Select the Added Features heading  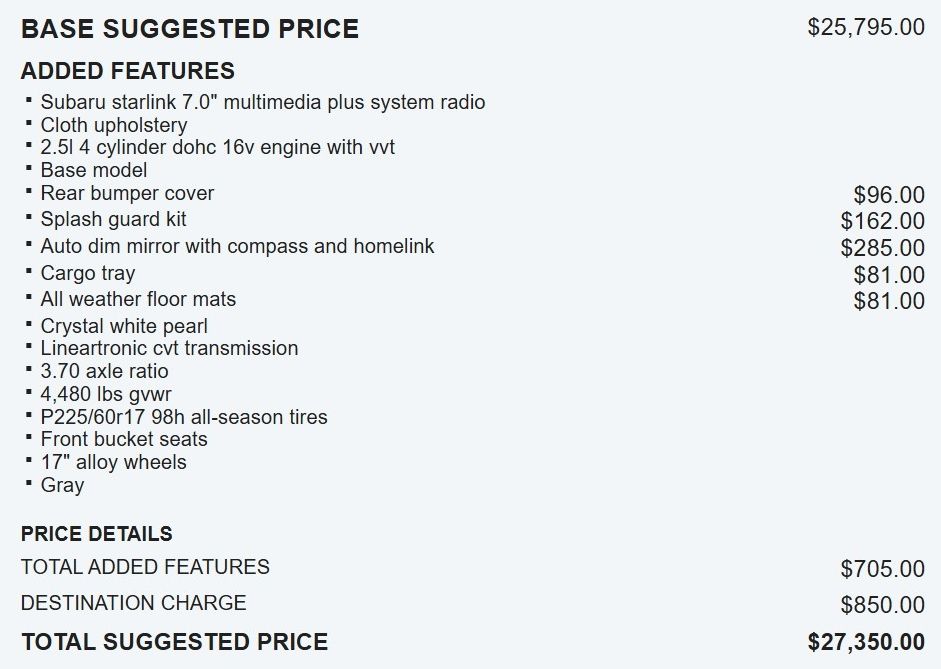[x=128, y=71]
